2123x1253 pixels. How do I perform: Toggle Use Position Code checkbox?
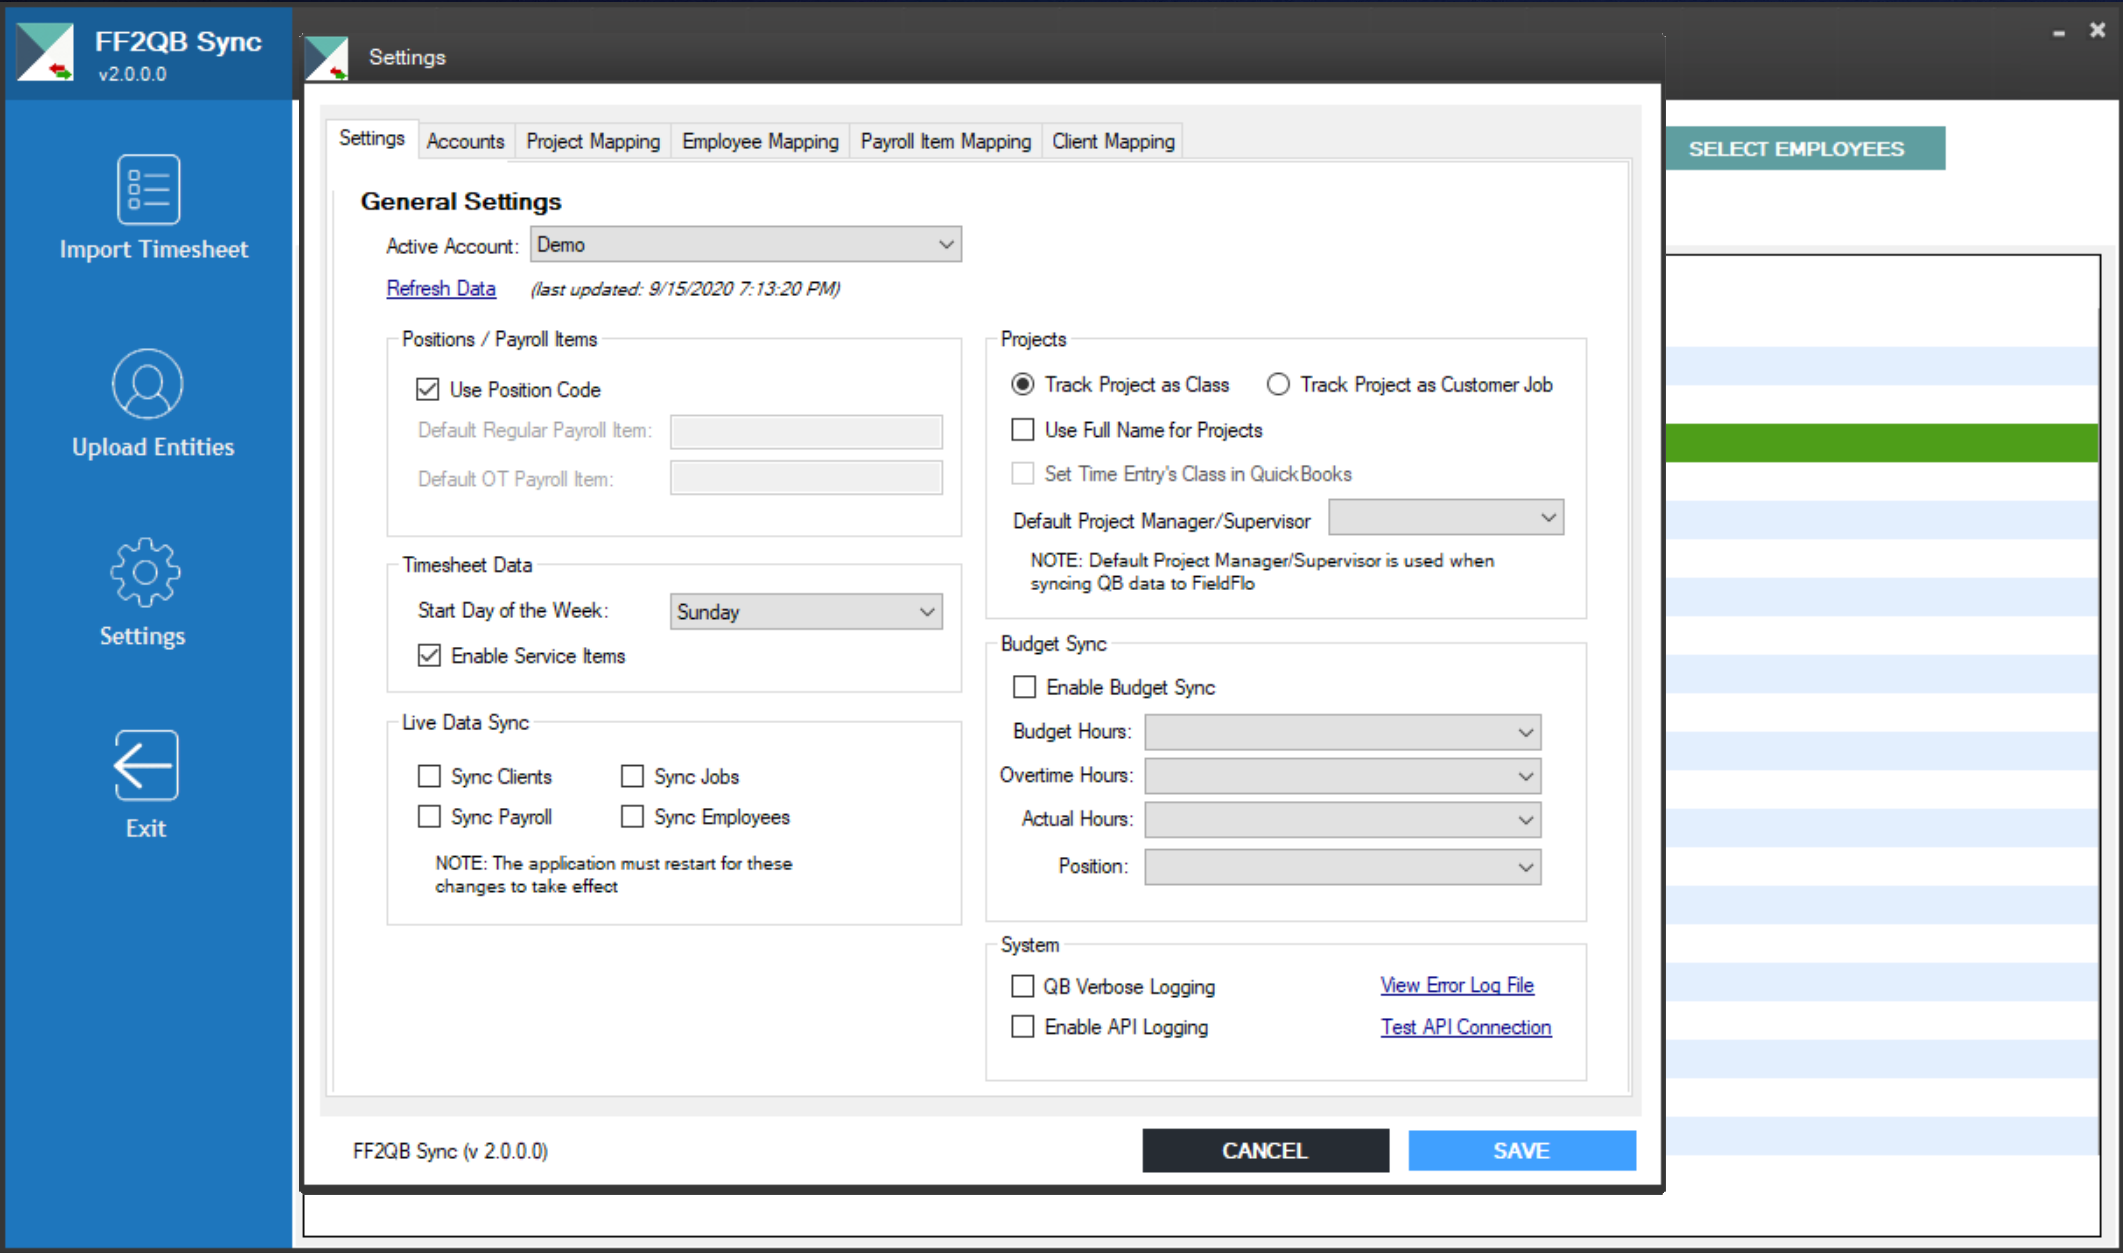coord(428,389)
